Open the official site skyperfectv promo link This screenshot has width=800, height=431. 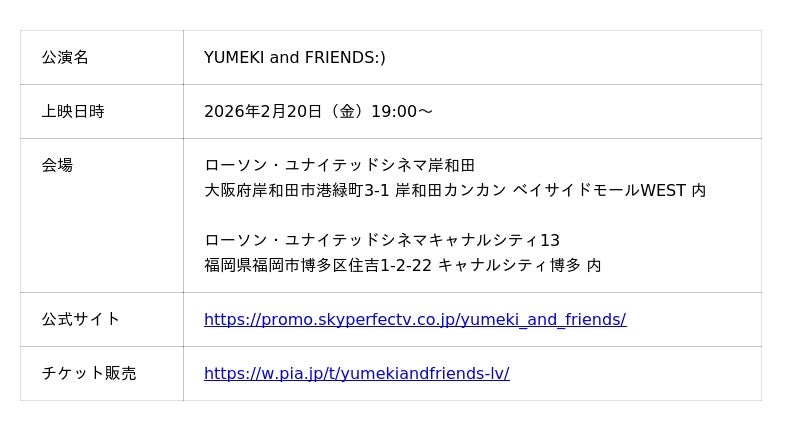click(414, 320)
